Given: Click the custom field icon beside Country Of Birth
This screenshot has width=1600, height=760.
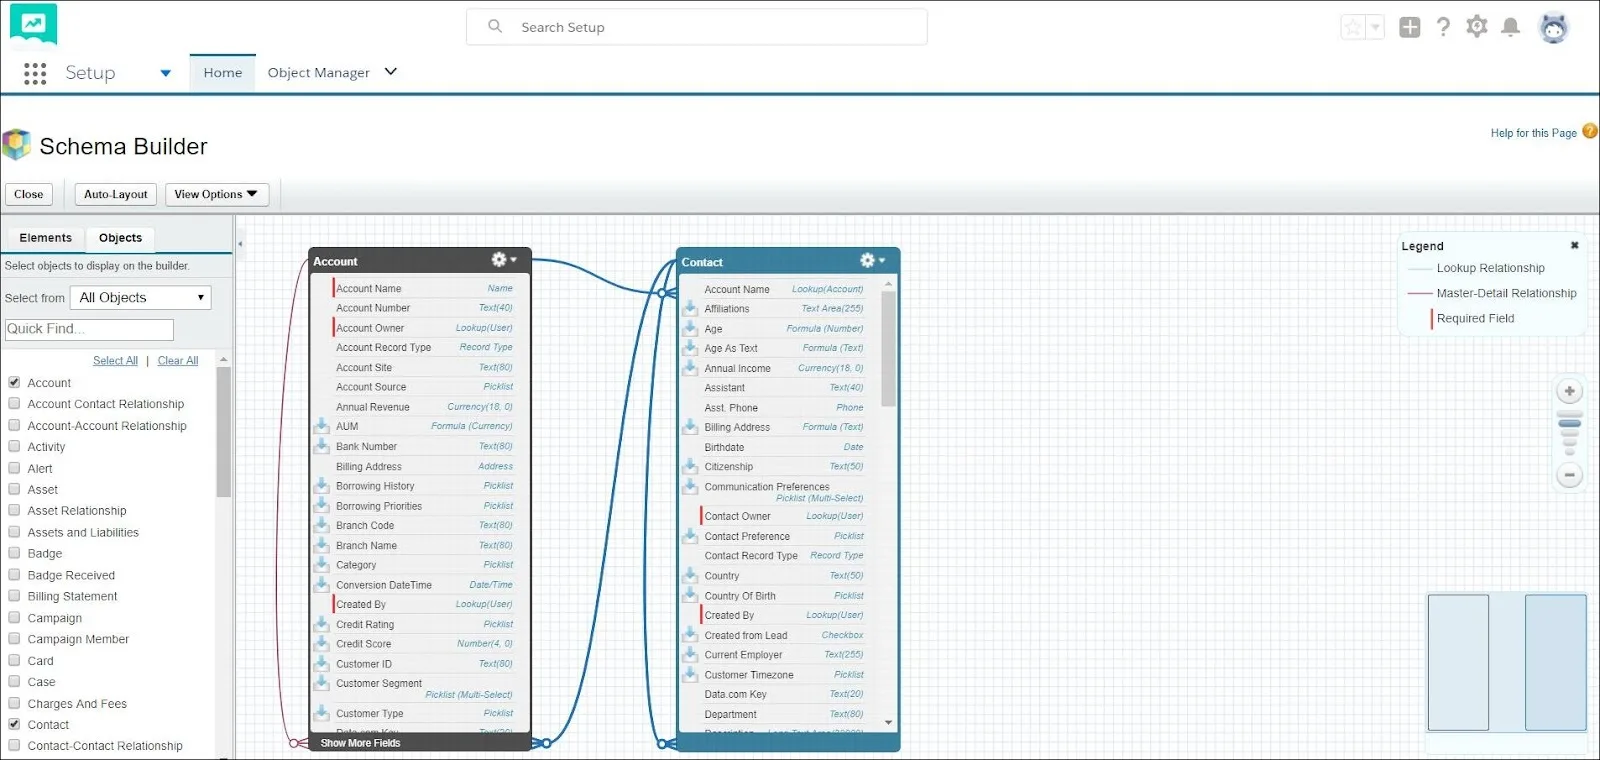Looking at the screenshot, I should coord(690,595).
